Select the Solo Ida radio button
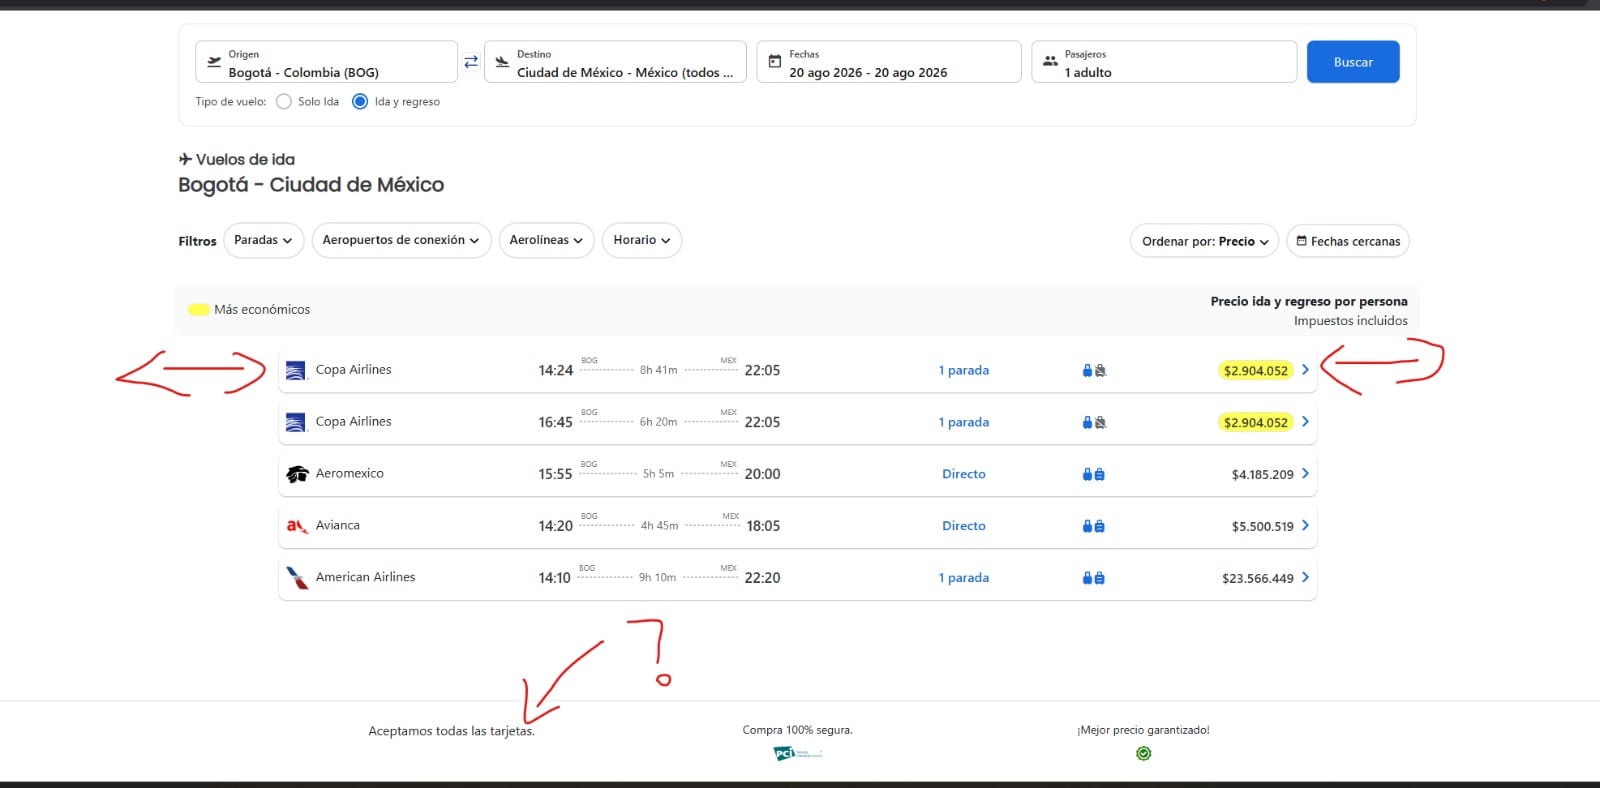This screenshot has height=788, width=1600. tap(284, 102)
